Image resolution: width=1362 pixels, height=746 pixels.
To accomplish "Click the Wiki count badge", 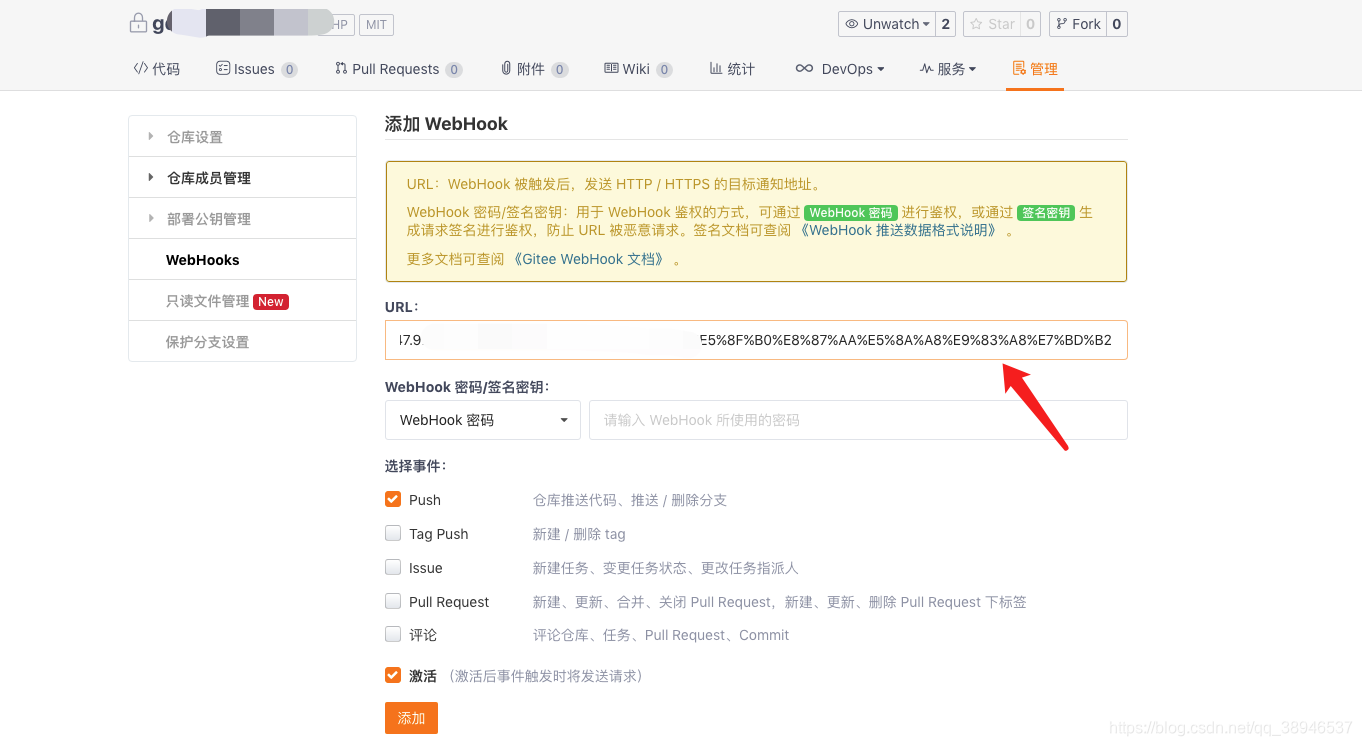I will pos(664,70).
